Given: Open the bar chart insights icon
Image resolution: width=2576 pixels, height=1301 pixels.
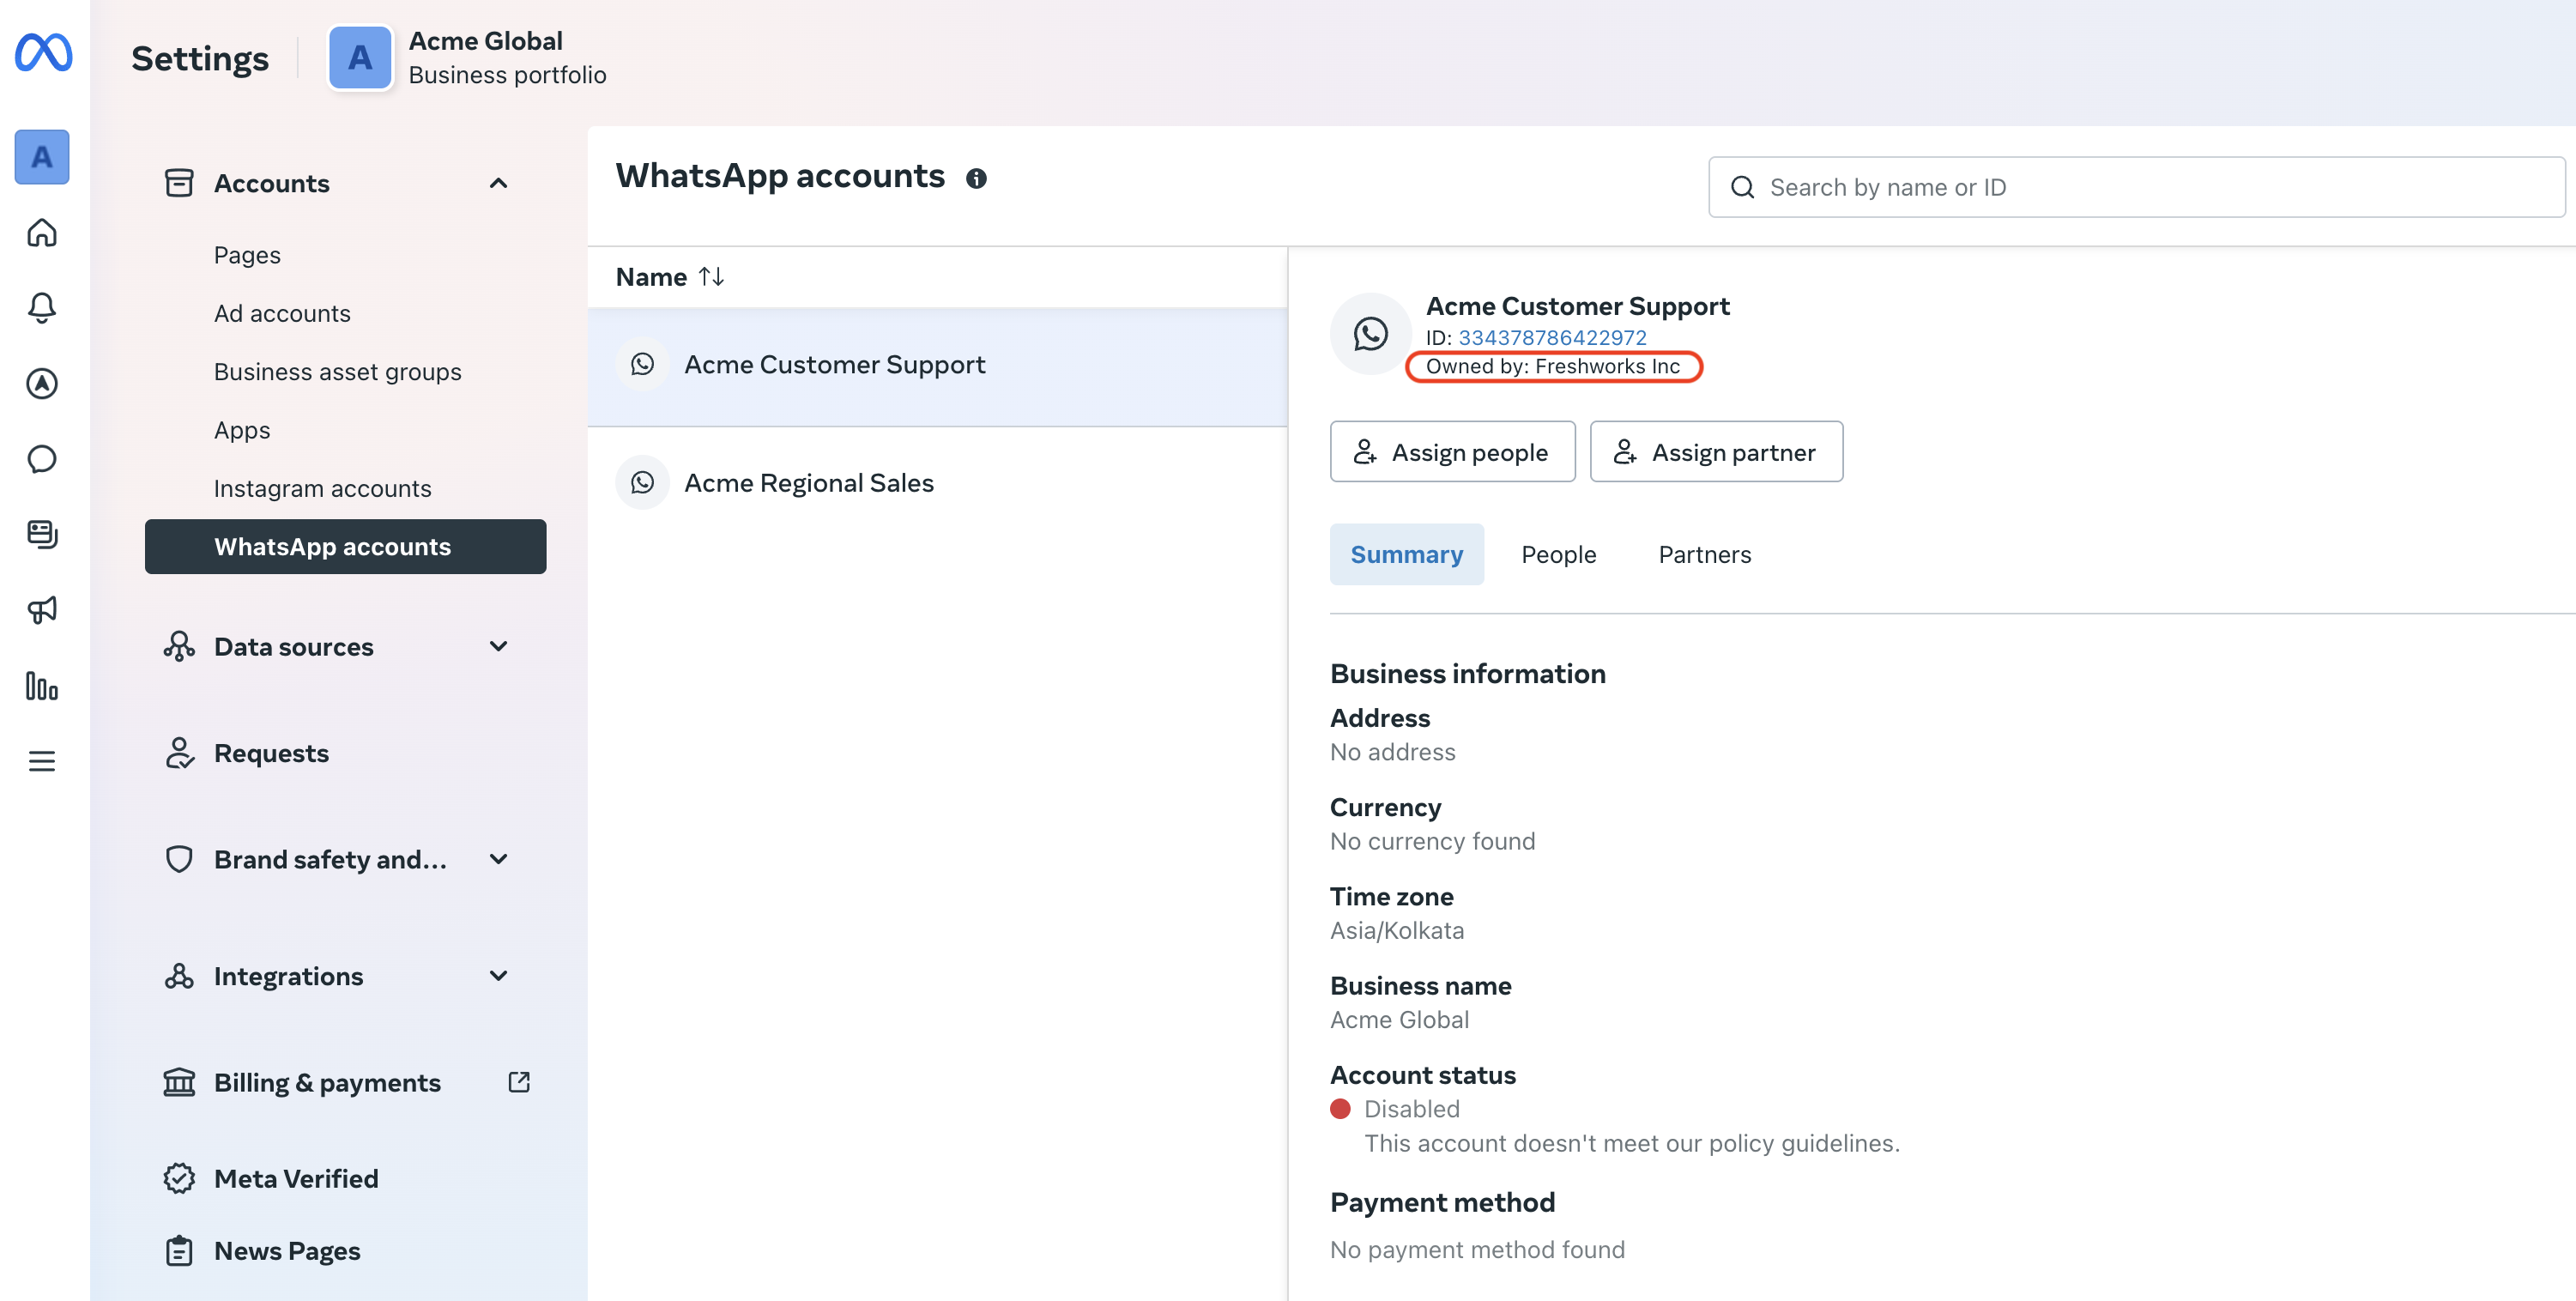Looking at the screenshot, I should coord(42,686).
